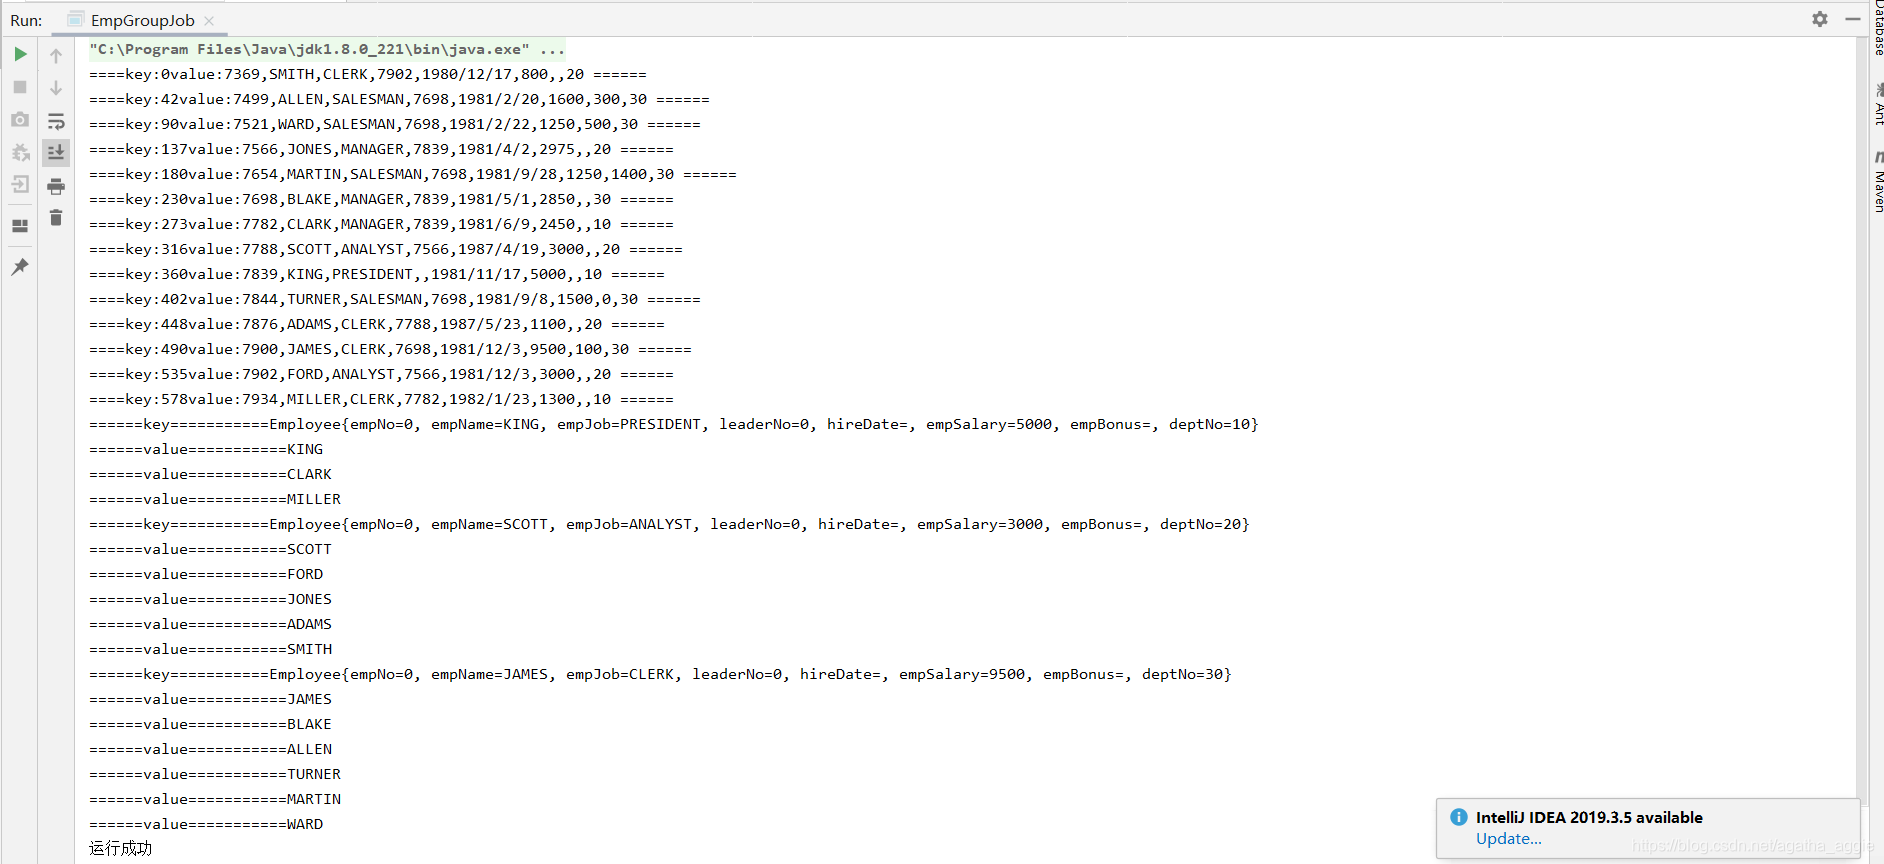
Task: Rerun EmpGroupJob with green play icon
Action: (x=20, y=54)
